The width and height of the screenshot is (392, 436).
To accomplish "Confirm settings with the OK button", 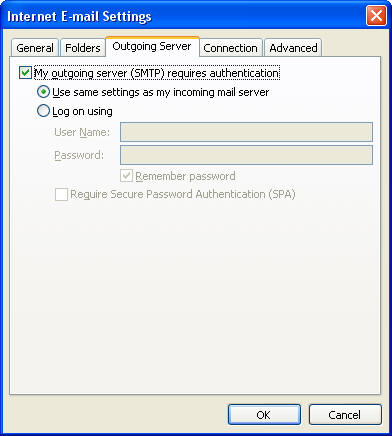I will [x=264, y=415].
